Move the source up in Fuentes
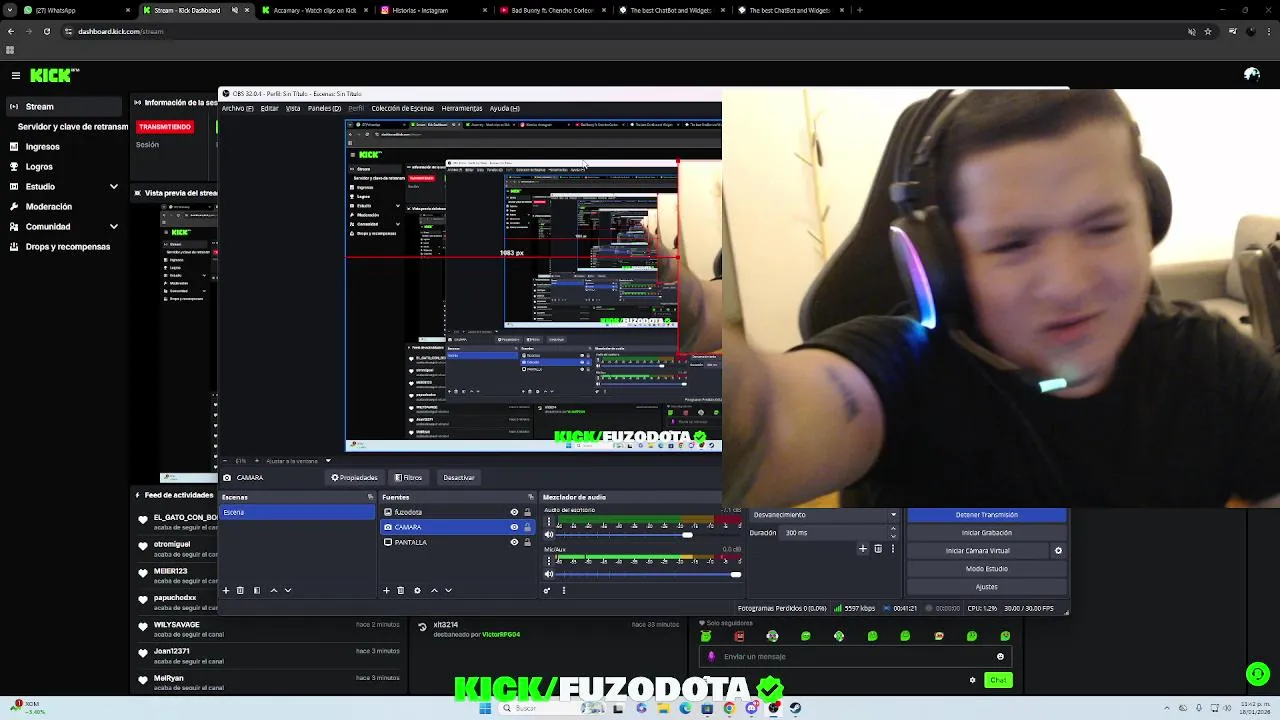1280x720 pixels. pyautogui.click(x=434, y=590)
